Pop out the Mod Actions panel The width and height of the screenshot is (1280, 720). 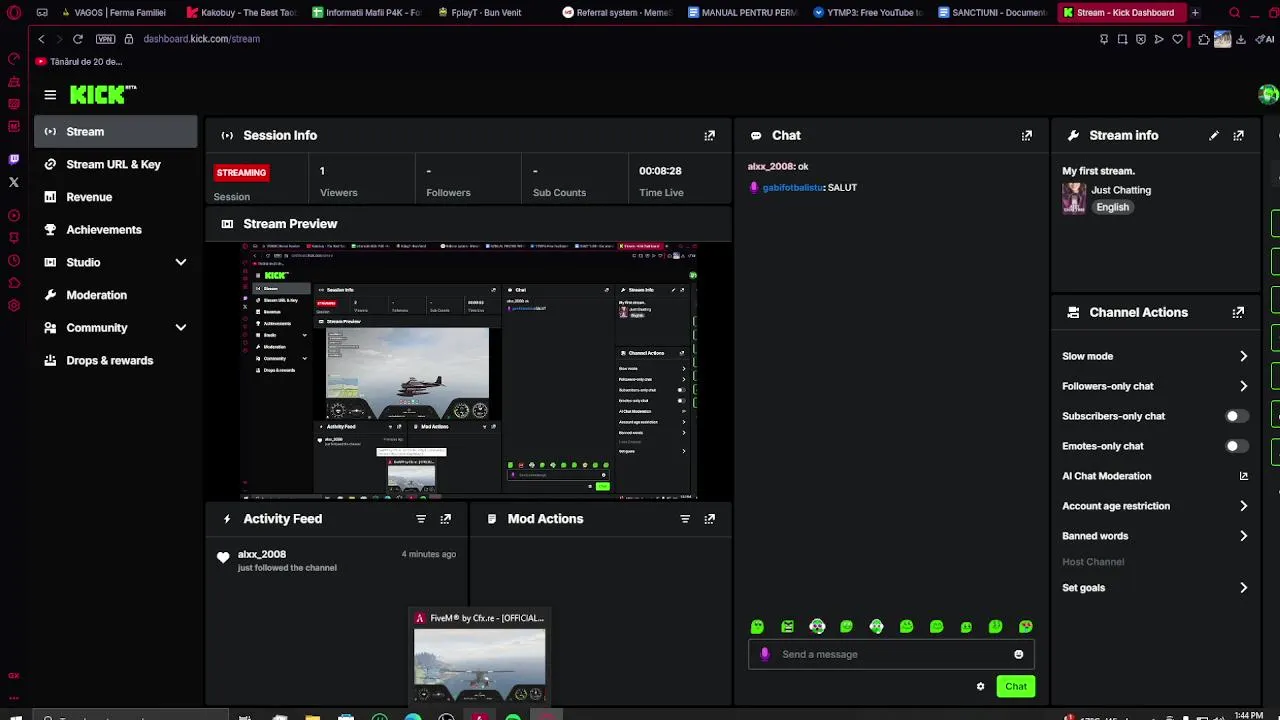pyautogui.click(x=709, y=519)
